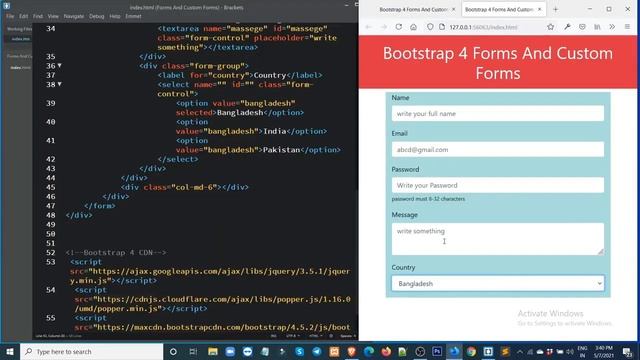Image resolution: width=640 pixels, height=360 pixels.
Task: Open Zoom app on the taskbar
Action: pos(230,351)
